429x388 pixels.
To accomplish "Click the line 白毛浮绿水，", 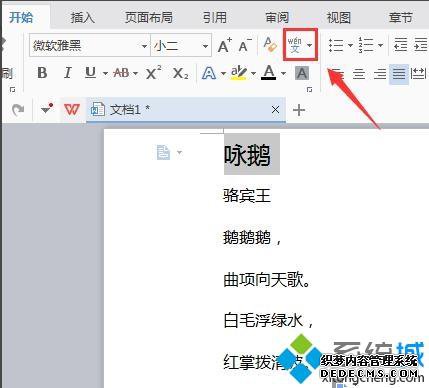I will [x=268, y=320].
